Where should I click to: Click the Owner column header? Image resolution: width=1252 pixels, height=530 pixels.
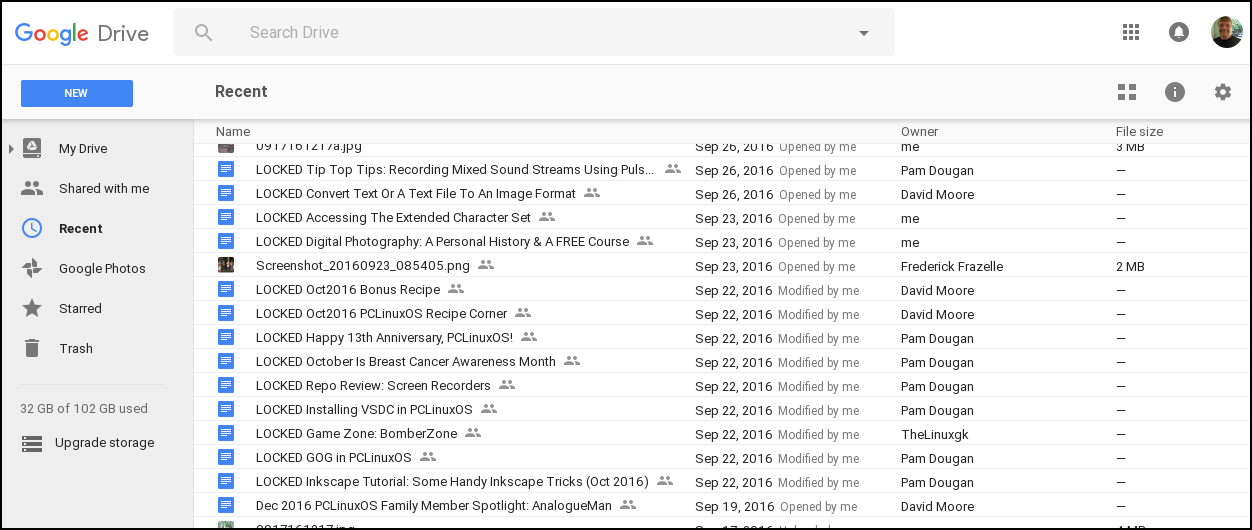pyautogui.click(x=920, y=132)
